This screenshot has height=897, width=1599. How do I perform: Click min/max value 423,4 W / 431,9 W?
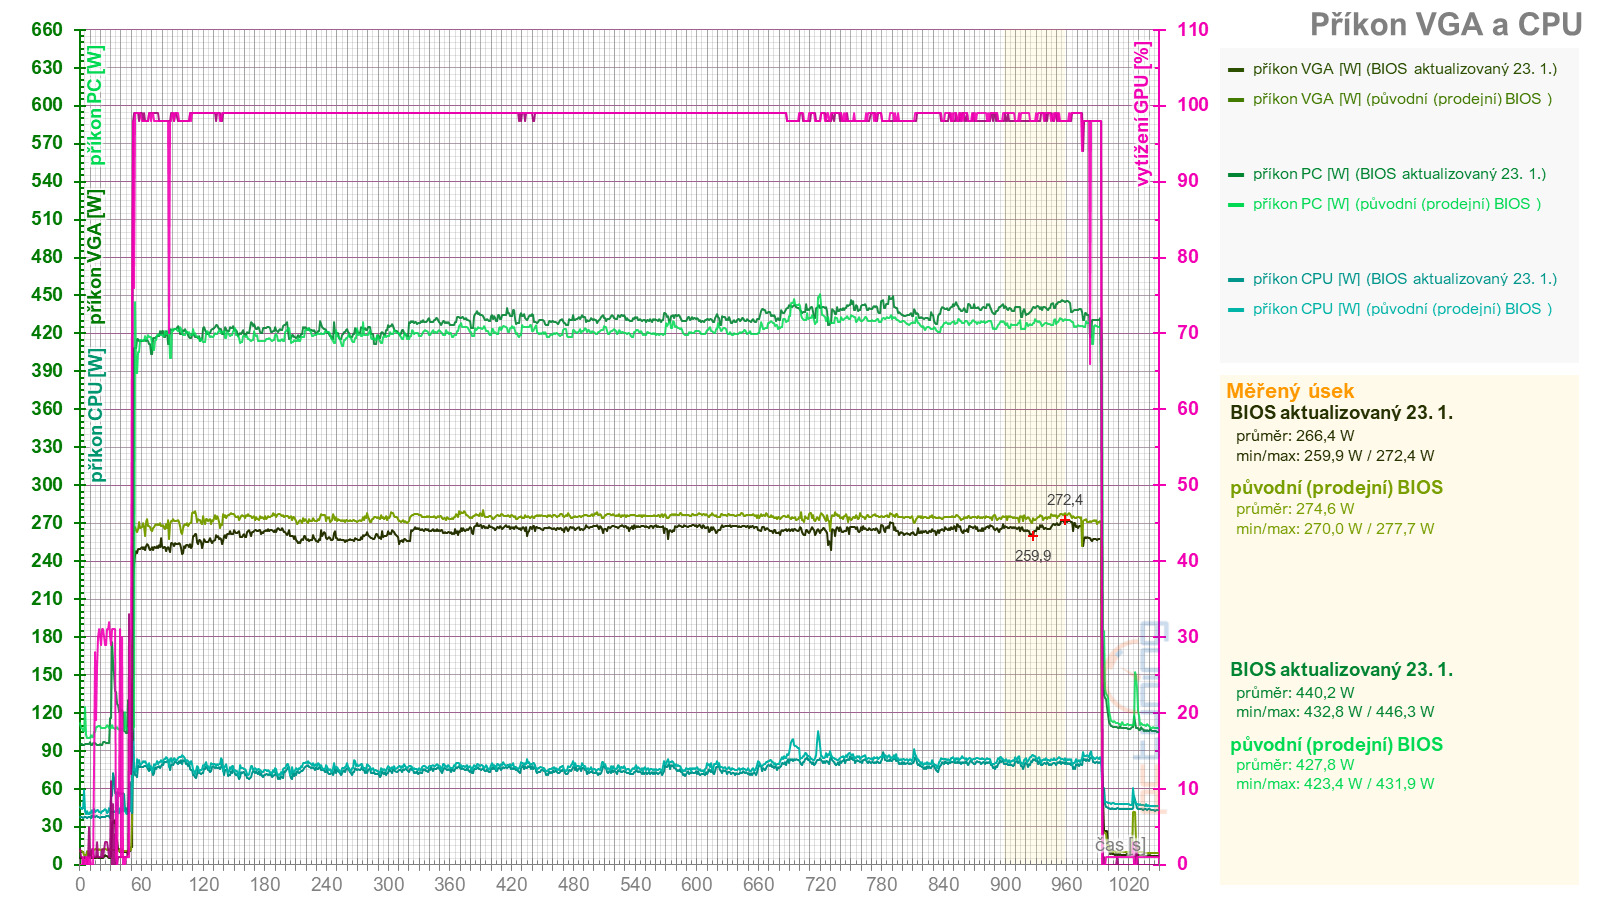(x=1369, y=784)
